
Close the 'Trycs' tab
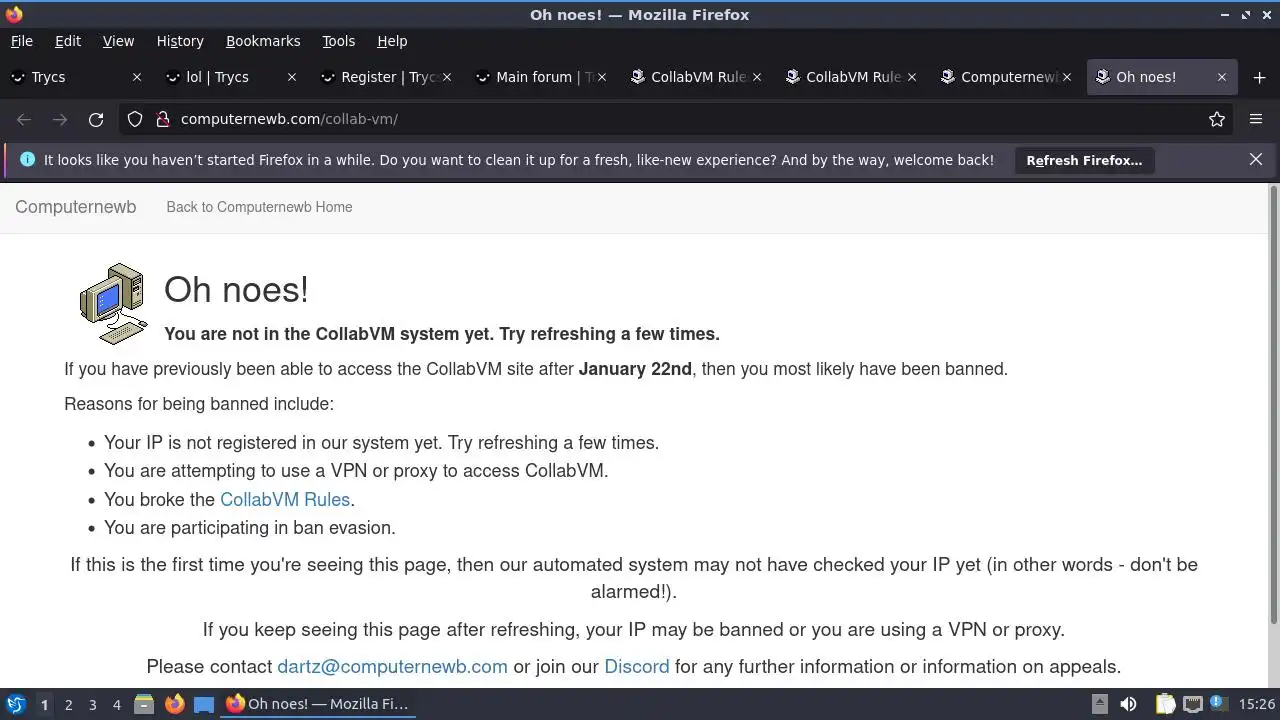pos(137,77)
